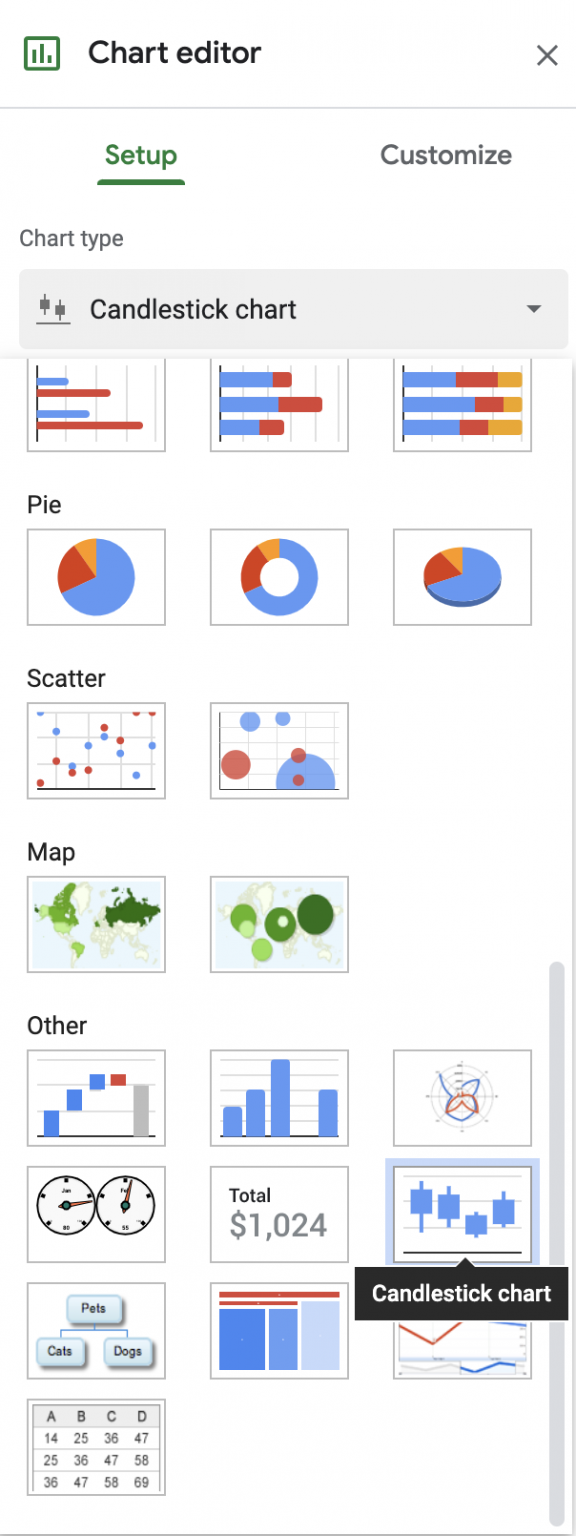Select the gauge chart type
Viewport: 576px width, 1536px height.
pyautogui.click(x=96, y=1214)
